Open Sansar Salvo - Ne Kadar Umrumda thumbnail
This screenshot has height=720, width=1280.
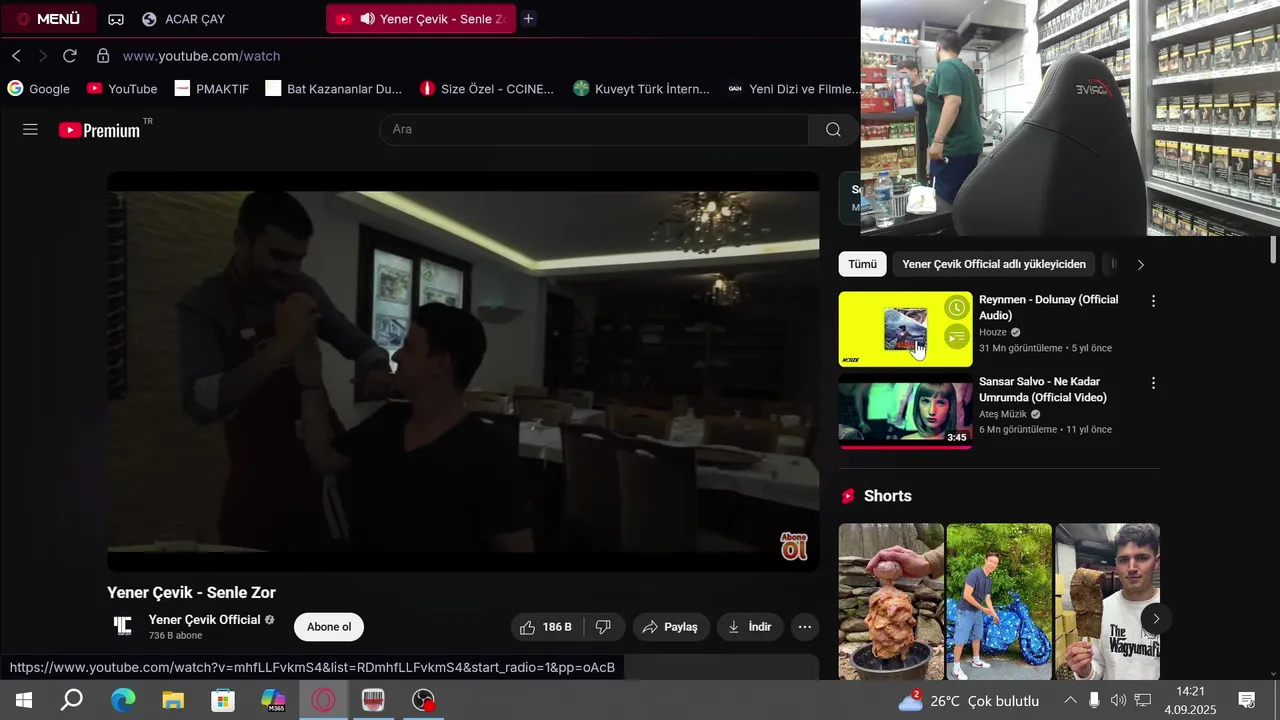[x=905, y=413]
